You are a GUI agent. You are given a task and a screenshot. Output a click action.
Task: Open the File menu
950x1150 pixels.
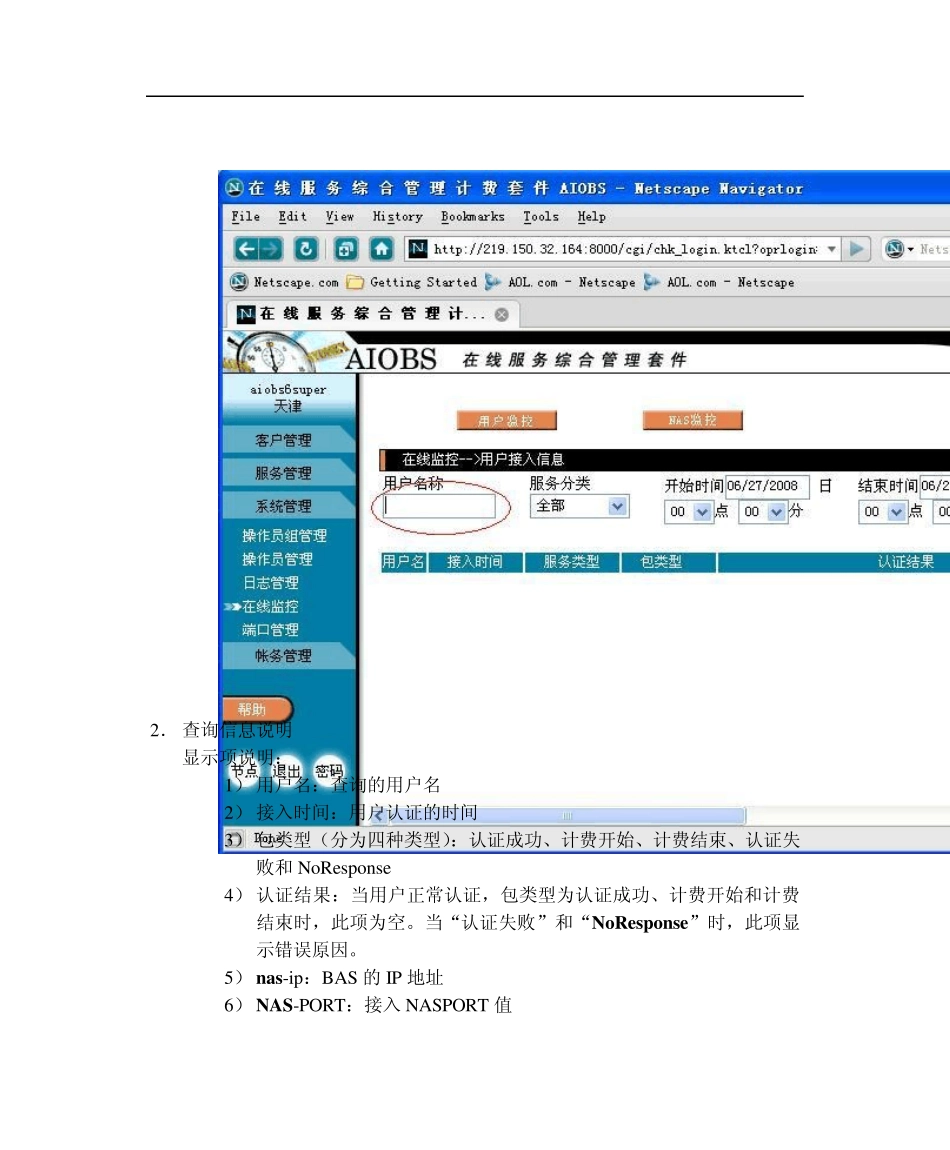pyautogui.click(x=245, y=217)
